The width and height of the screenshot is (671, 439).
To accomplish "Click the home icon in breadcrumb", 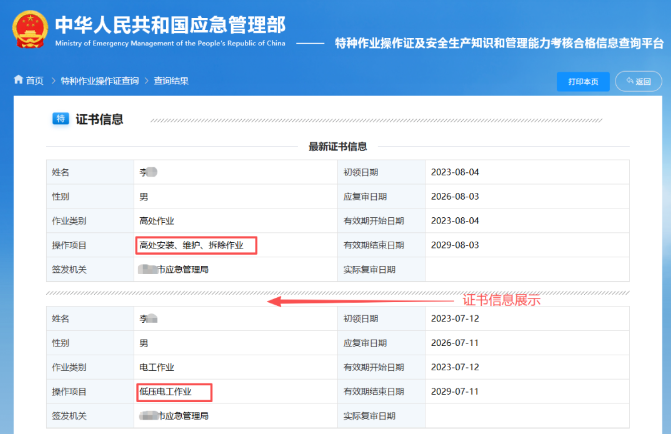I will pyautogui.click(x=18, y=81).
